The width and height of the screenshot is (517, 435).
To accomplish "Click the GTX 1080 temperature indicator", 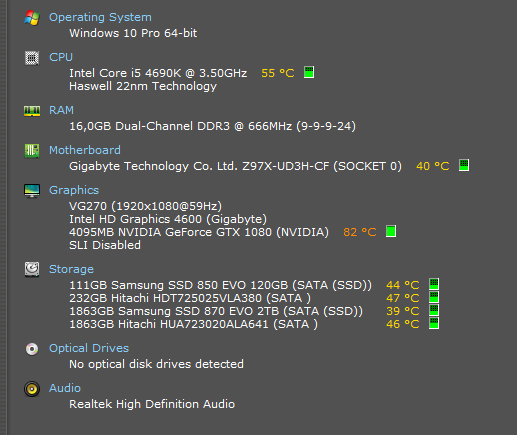I will (x=391, y=231).
